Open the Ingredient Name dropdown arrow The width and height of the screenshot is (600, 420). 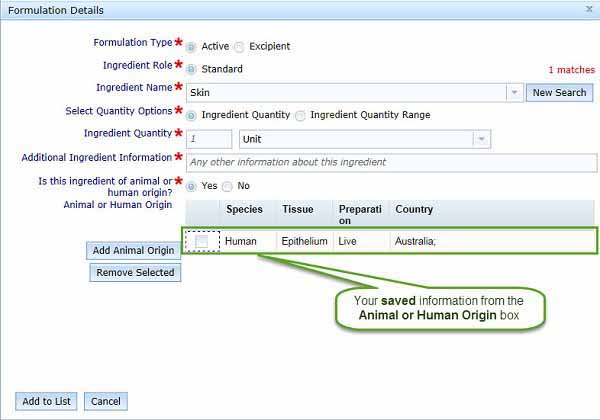(515, 92)
